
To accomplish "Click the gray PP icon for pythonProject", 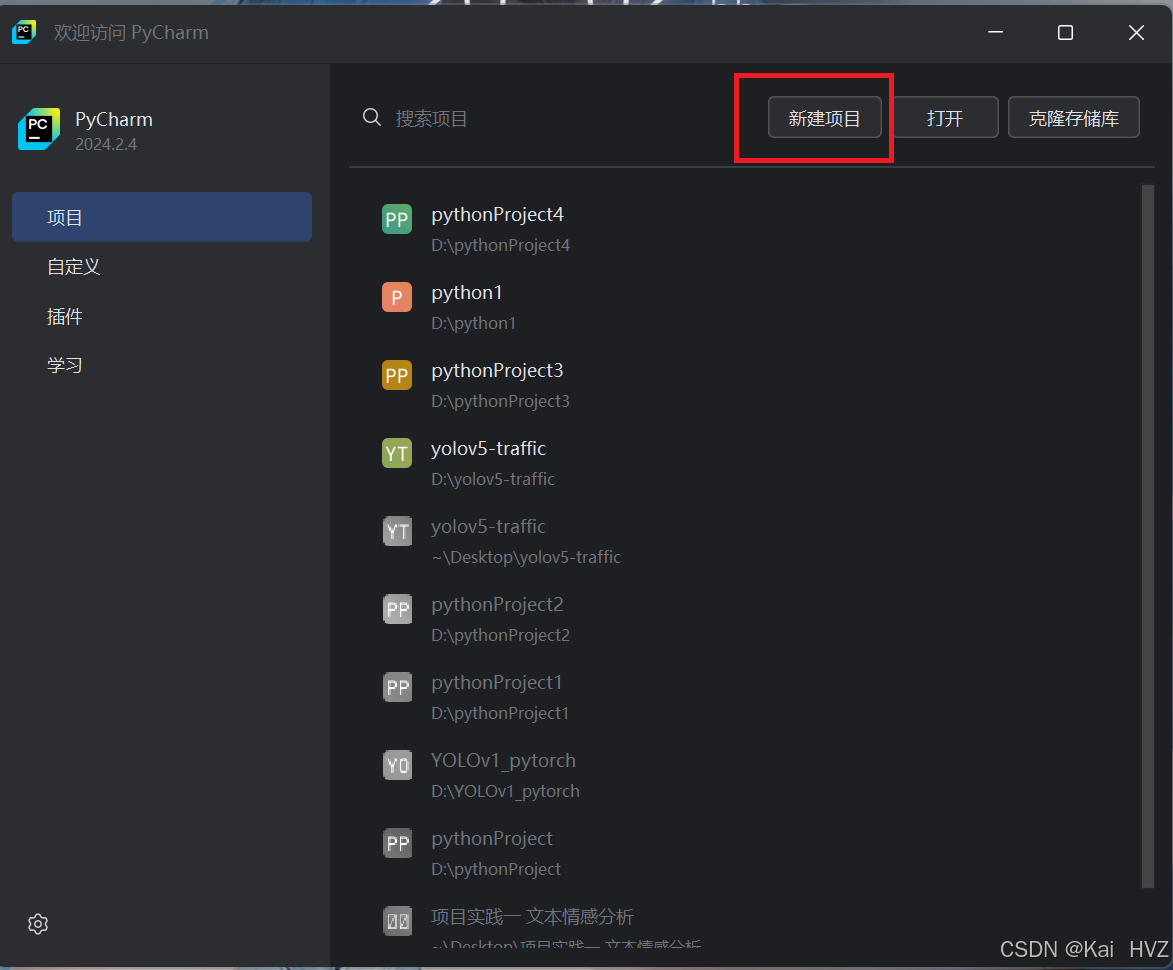I will [396, 843].
